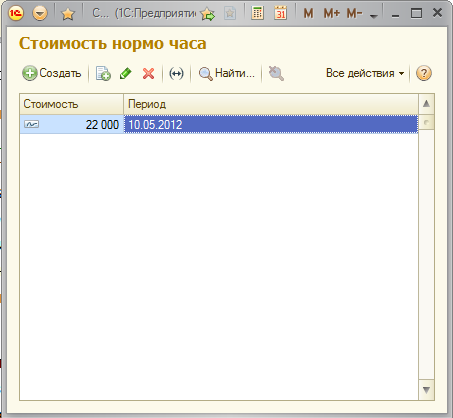453x418 pixels.
Task: Sort by the Период column header
Action: coord(271,104)
